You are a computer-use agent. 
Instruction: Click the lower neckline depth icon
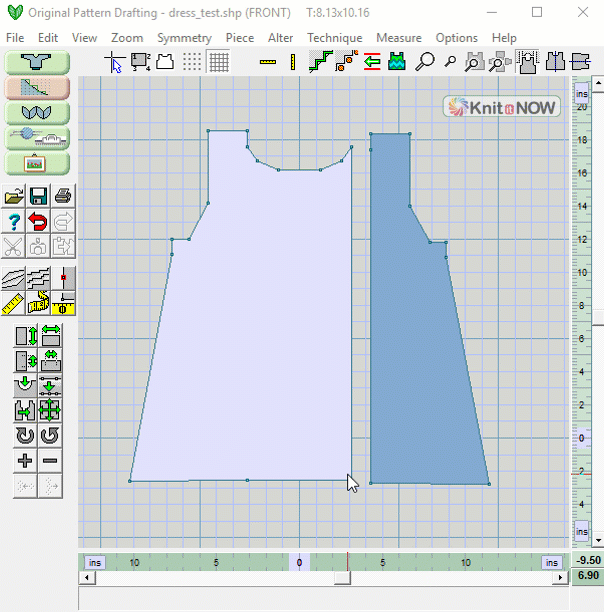pos(26,386)
